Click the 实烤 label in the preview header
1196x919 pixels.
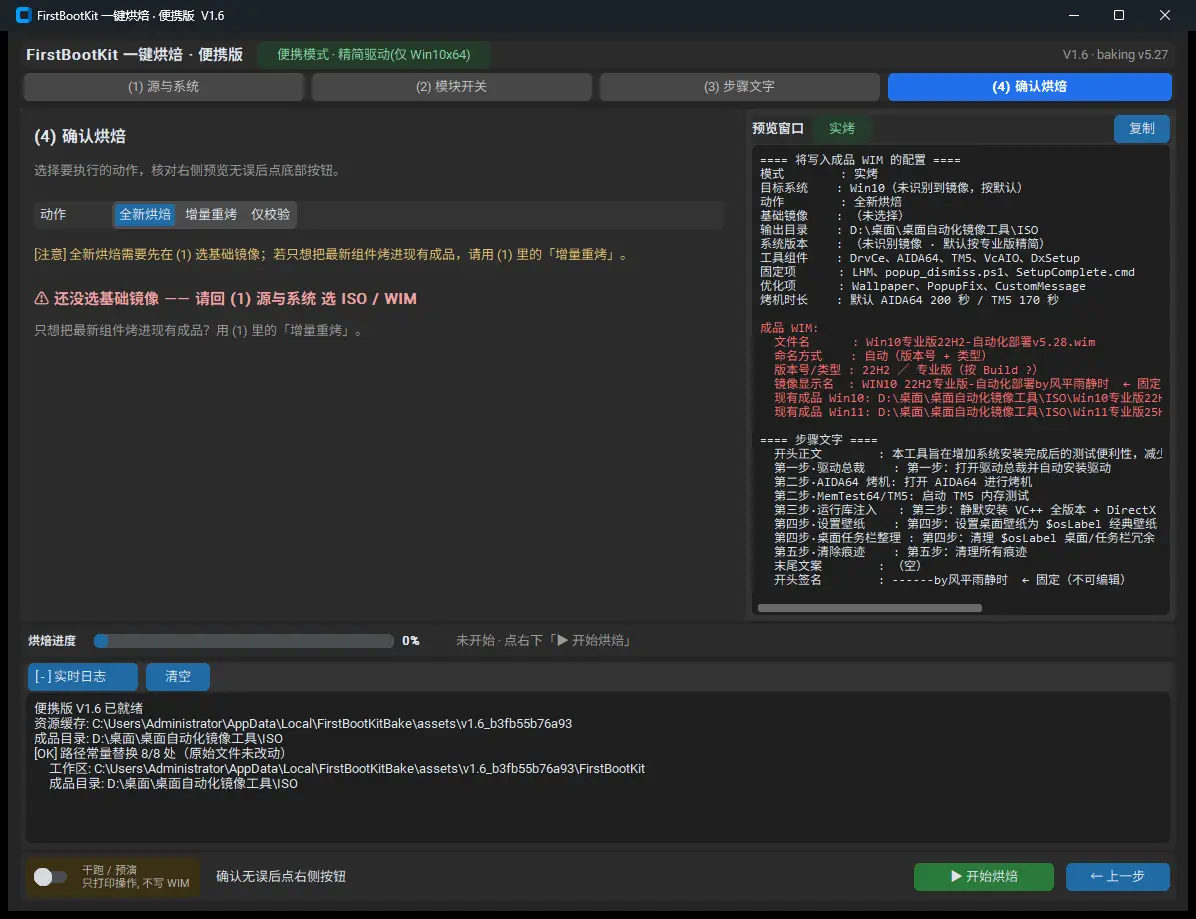pos(842,128)
